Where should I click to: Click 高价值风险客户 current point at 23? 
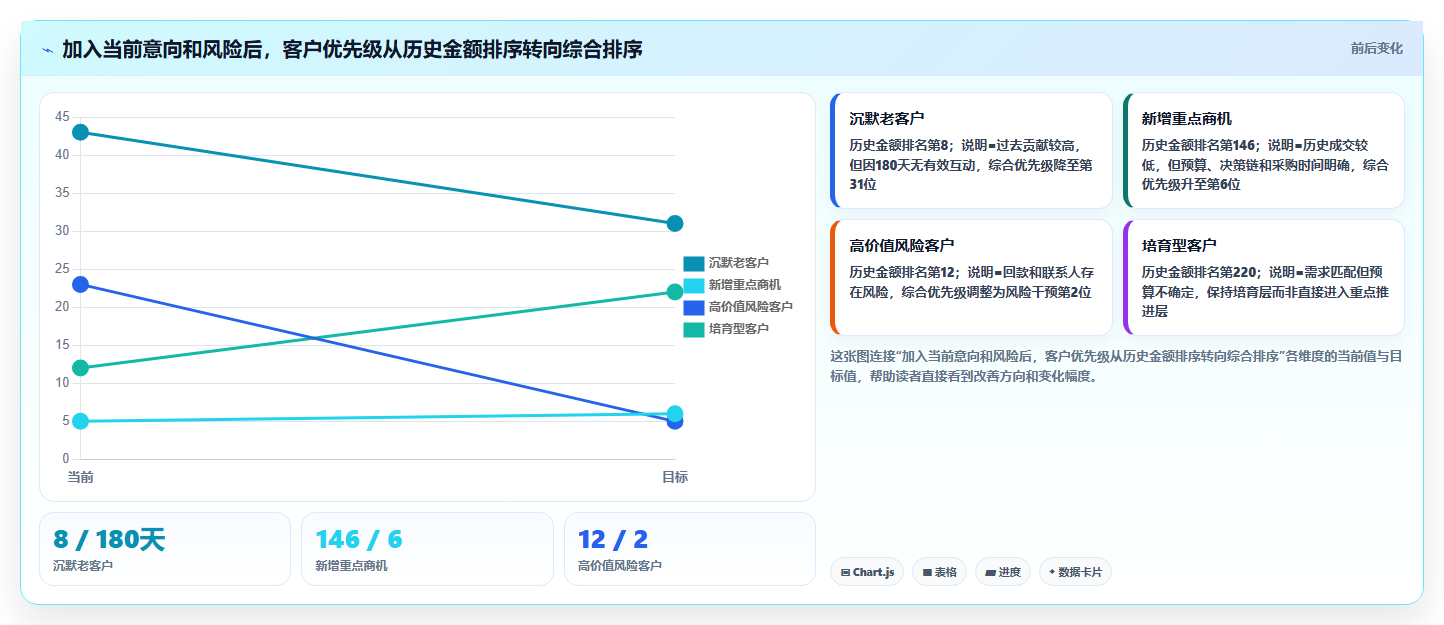81,284
